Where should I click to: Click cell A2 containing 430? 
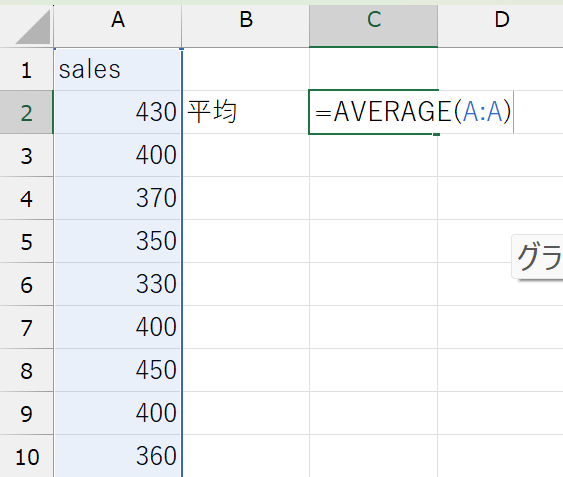[117, 112]
